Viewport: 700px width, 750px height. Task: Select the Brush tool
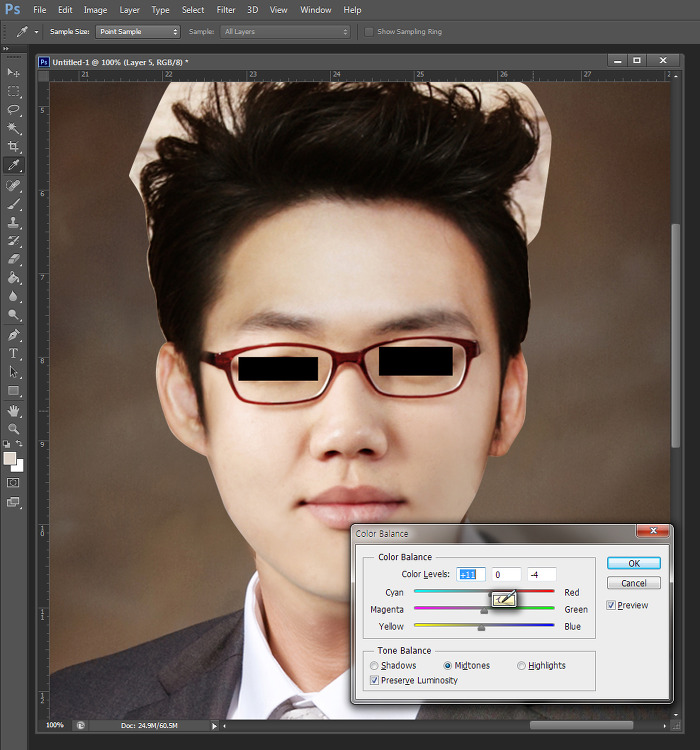coord(14,203)
